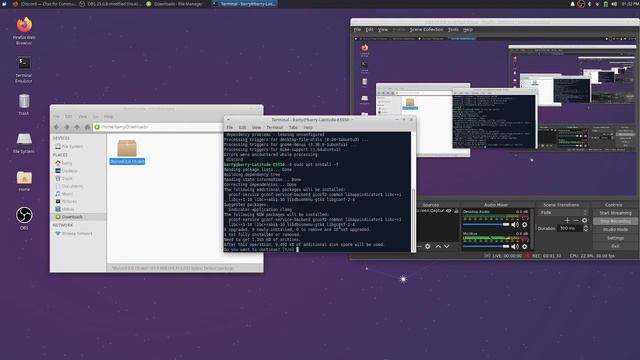Screen dimensions: 640x360
Task: Open Desktop in File Manager places
Action: pyautogui.click(x=67, y=171)
